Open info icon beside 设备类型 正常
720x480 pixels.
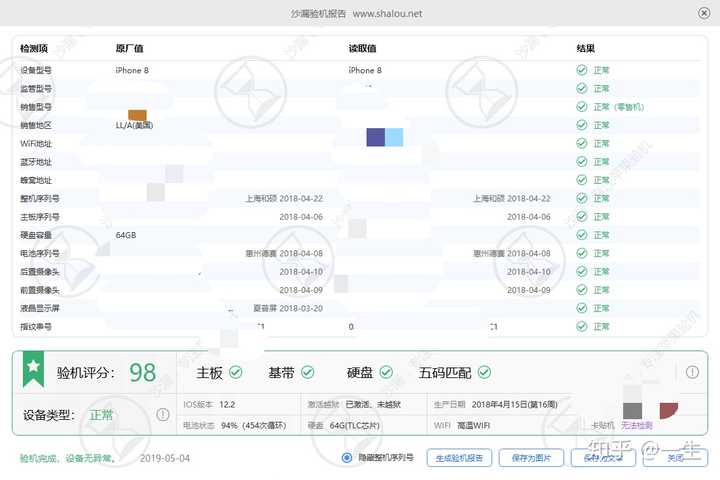pyautogui.click(x=163, y=415)
